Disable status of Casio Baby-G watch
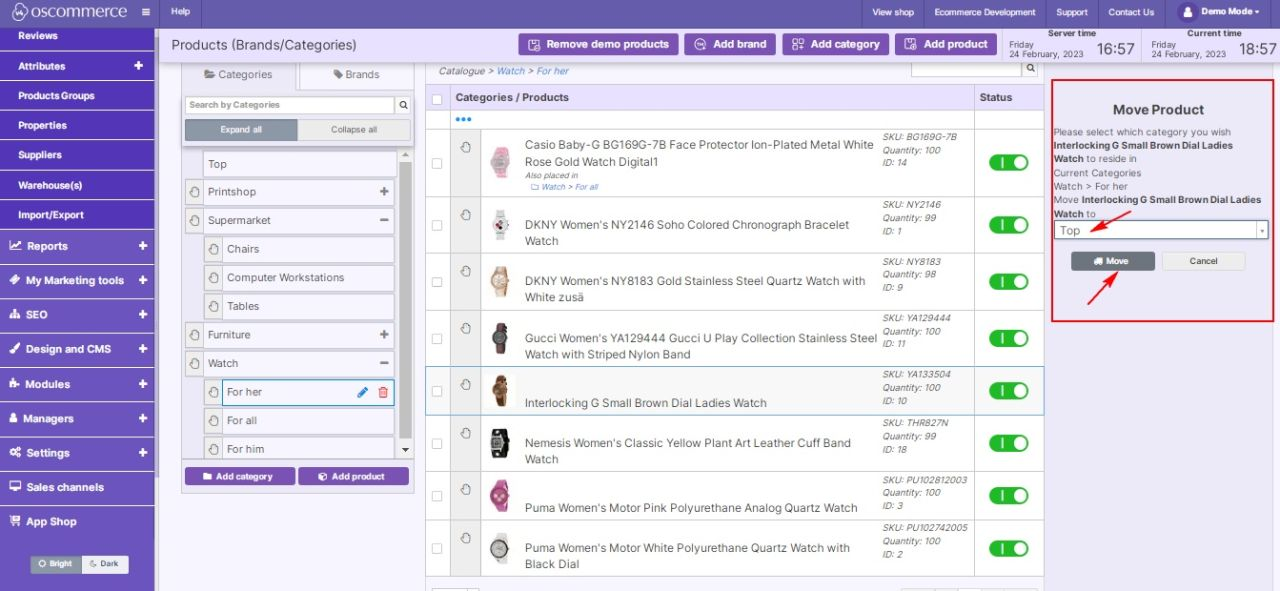 tap(1008, 163)
